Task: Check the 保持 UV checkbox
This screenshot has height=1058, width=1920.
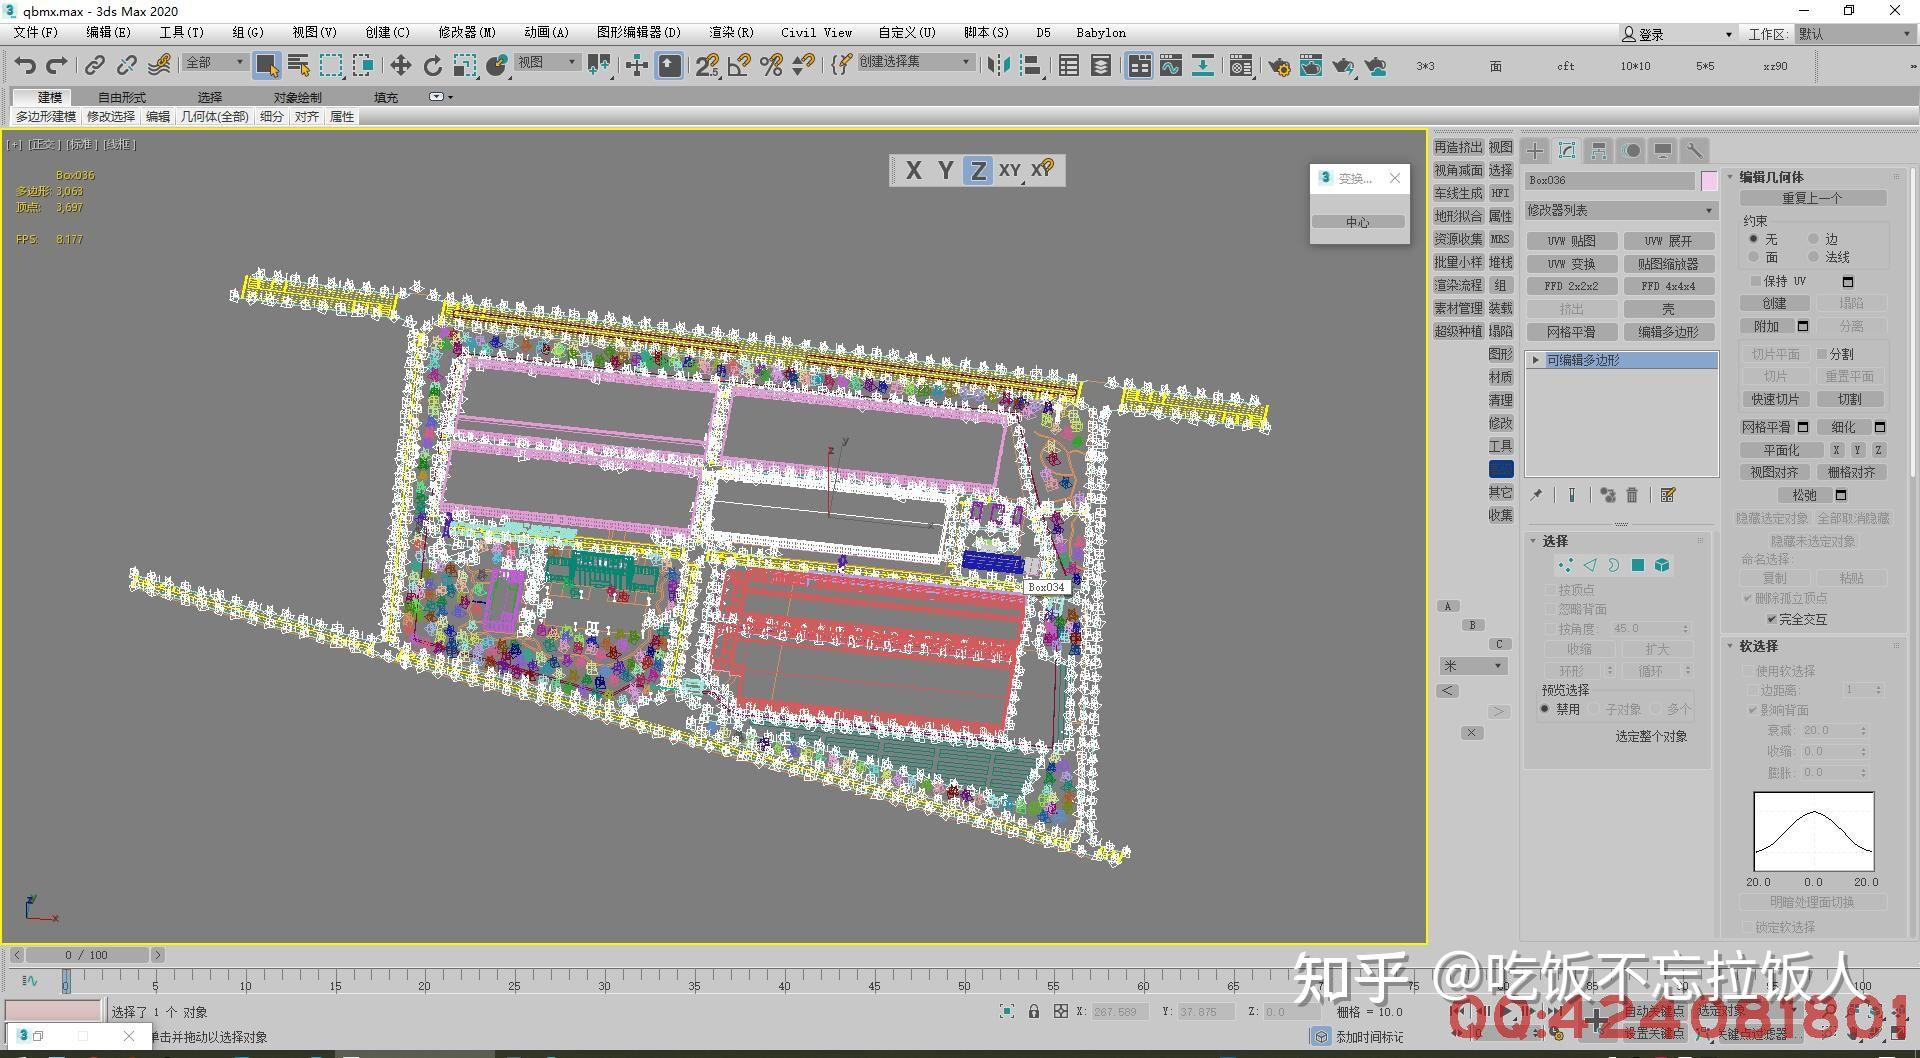Action: [1755, 281]
